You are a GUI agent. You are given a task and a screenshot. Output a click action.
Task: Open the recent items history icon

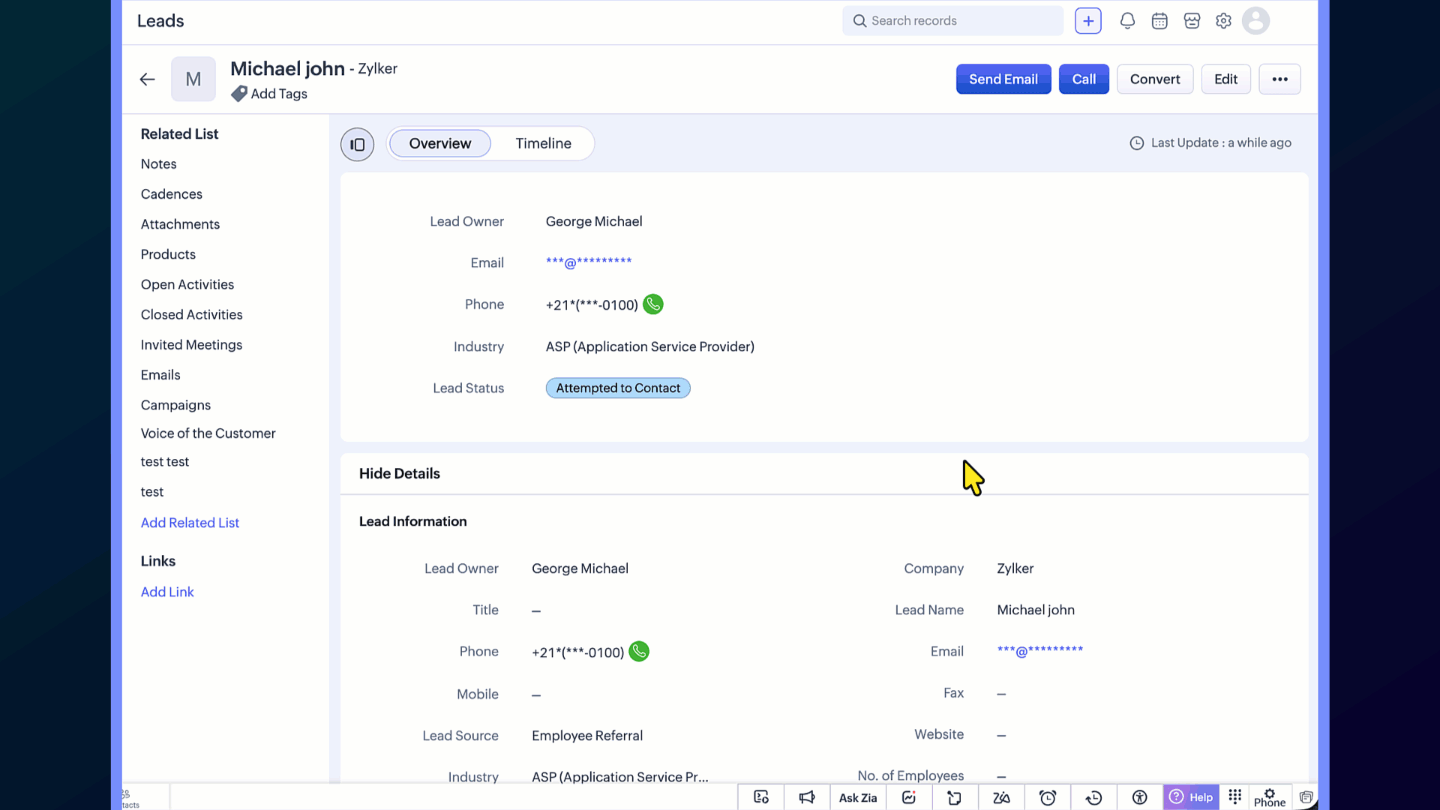coord(1093,797)
